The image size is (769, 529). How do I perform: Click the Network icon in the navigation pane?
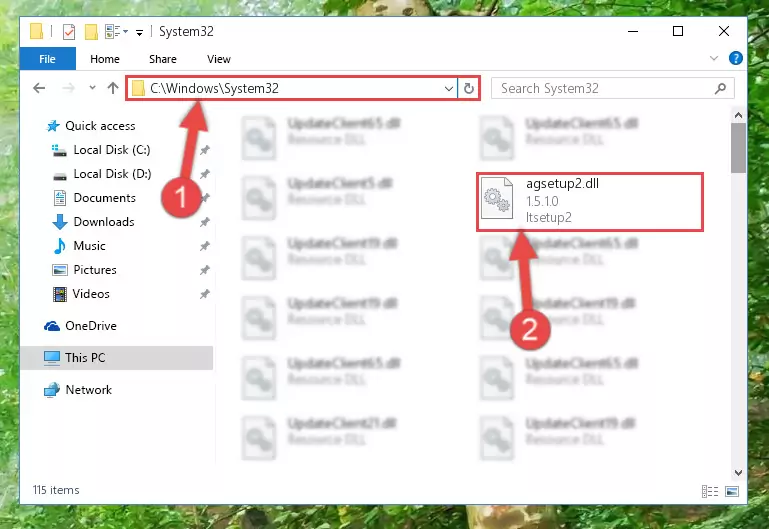click(51, 390)
